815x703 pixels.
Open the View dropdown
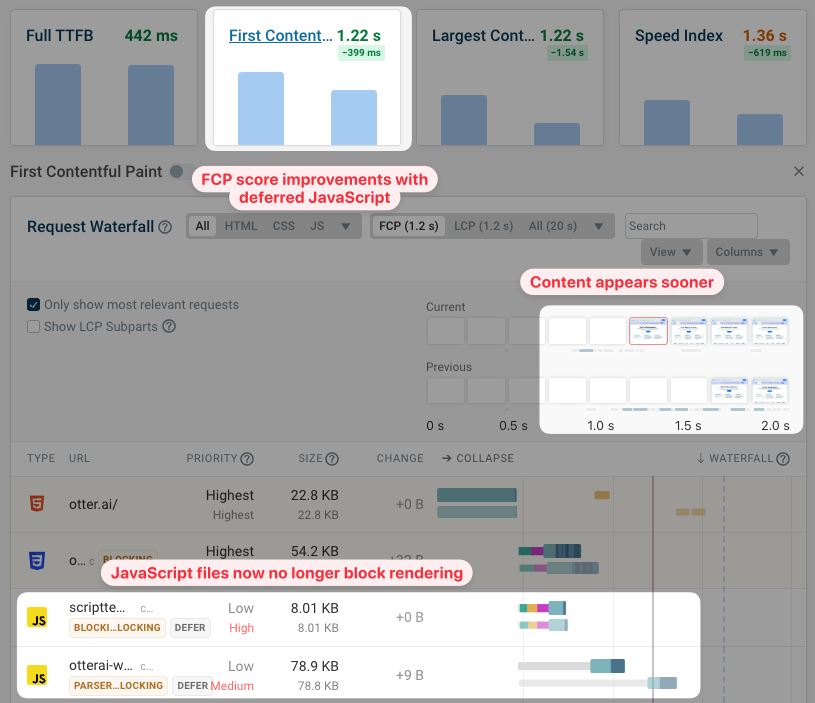[672, 252]
